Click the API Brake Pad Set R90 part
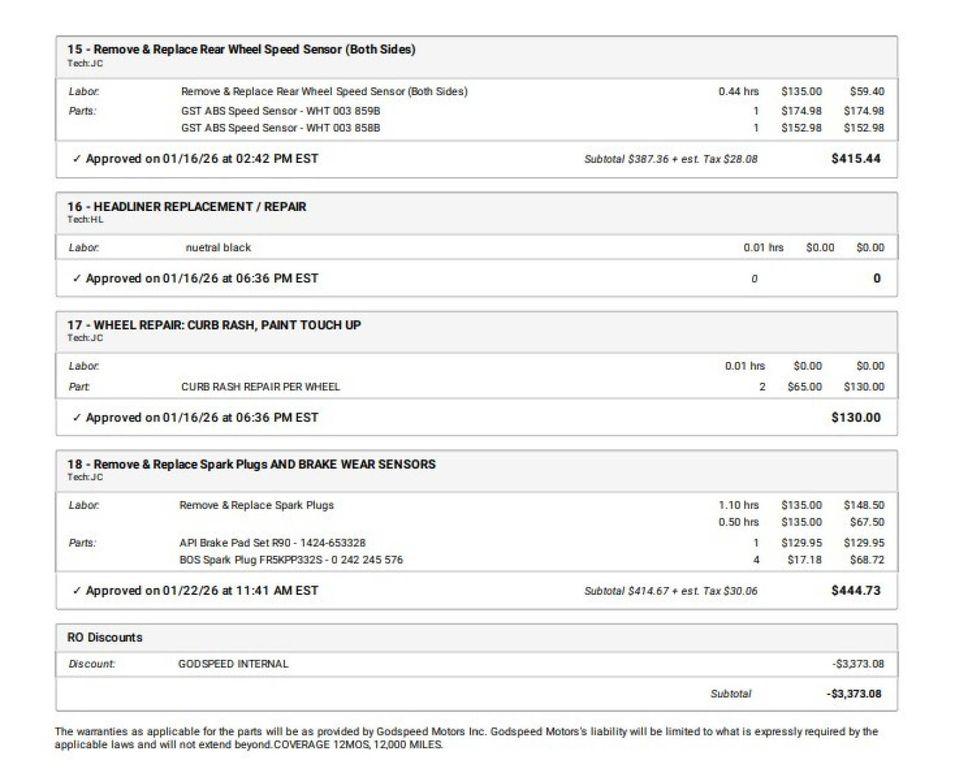Viewport: 955px width, 768px height. (x=272, y=543)
